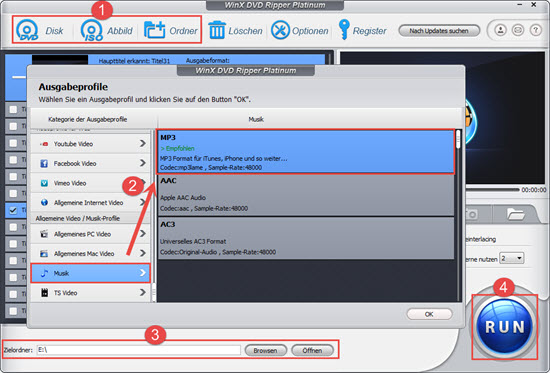Click music note icon beside Musik

click(44, 273)
